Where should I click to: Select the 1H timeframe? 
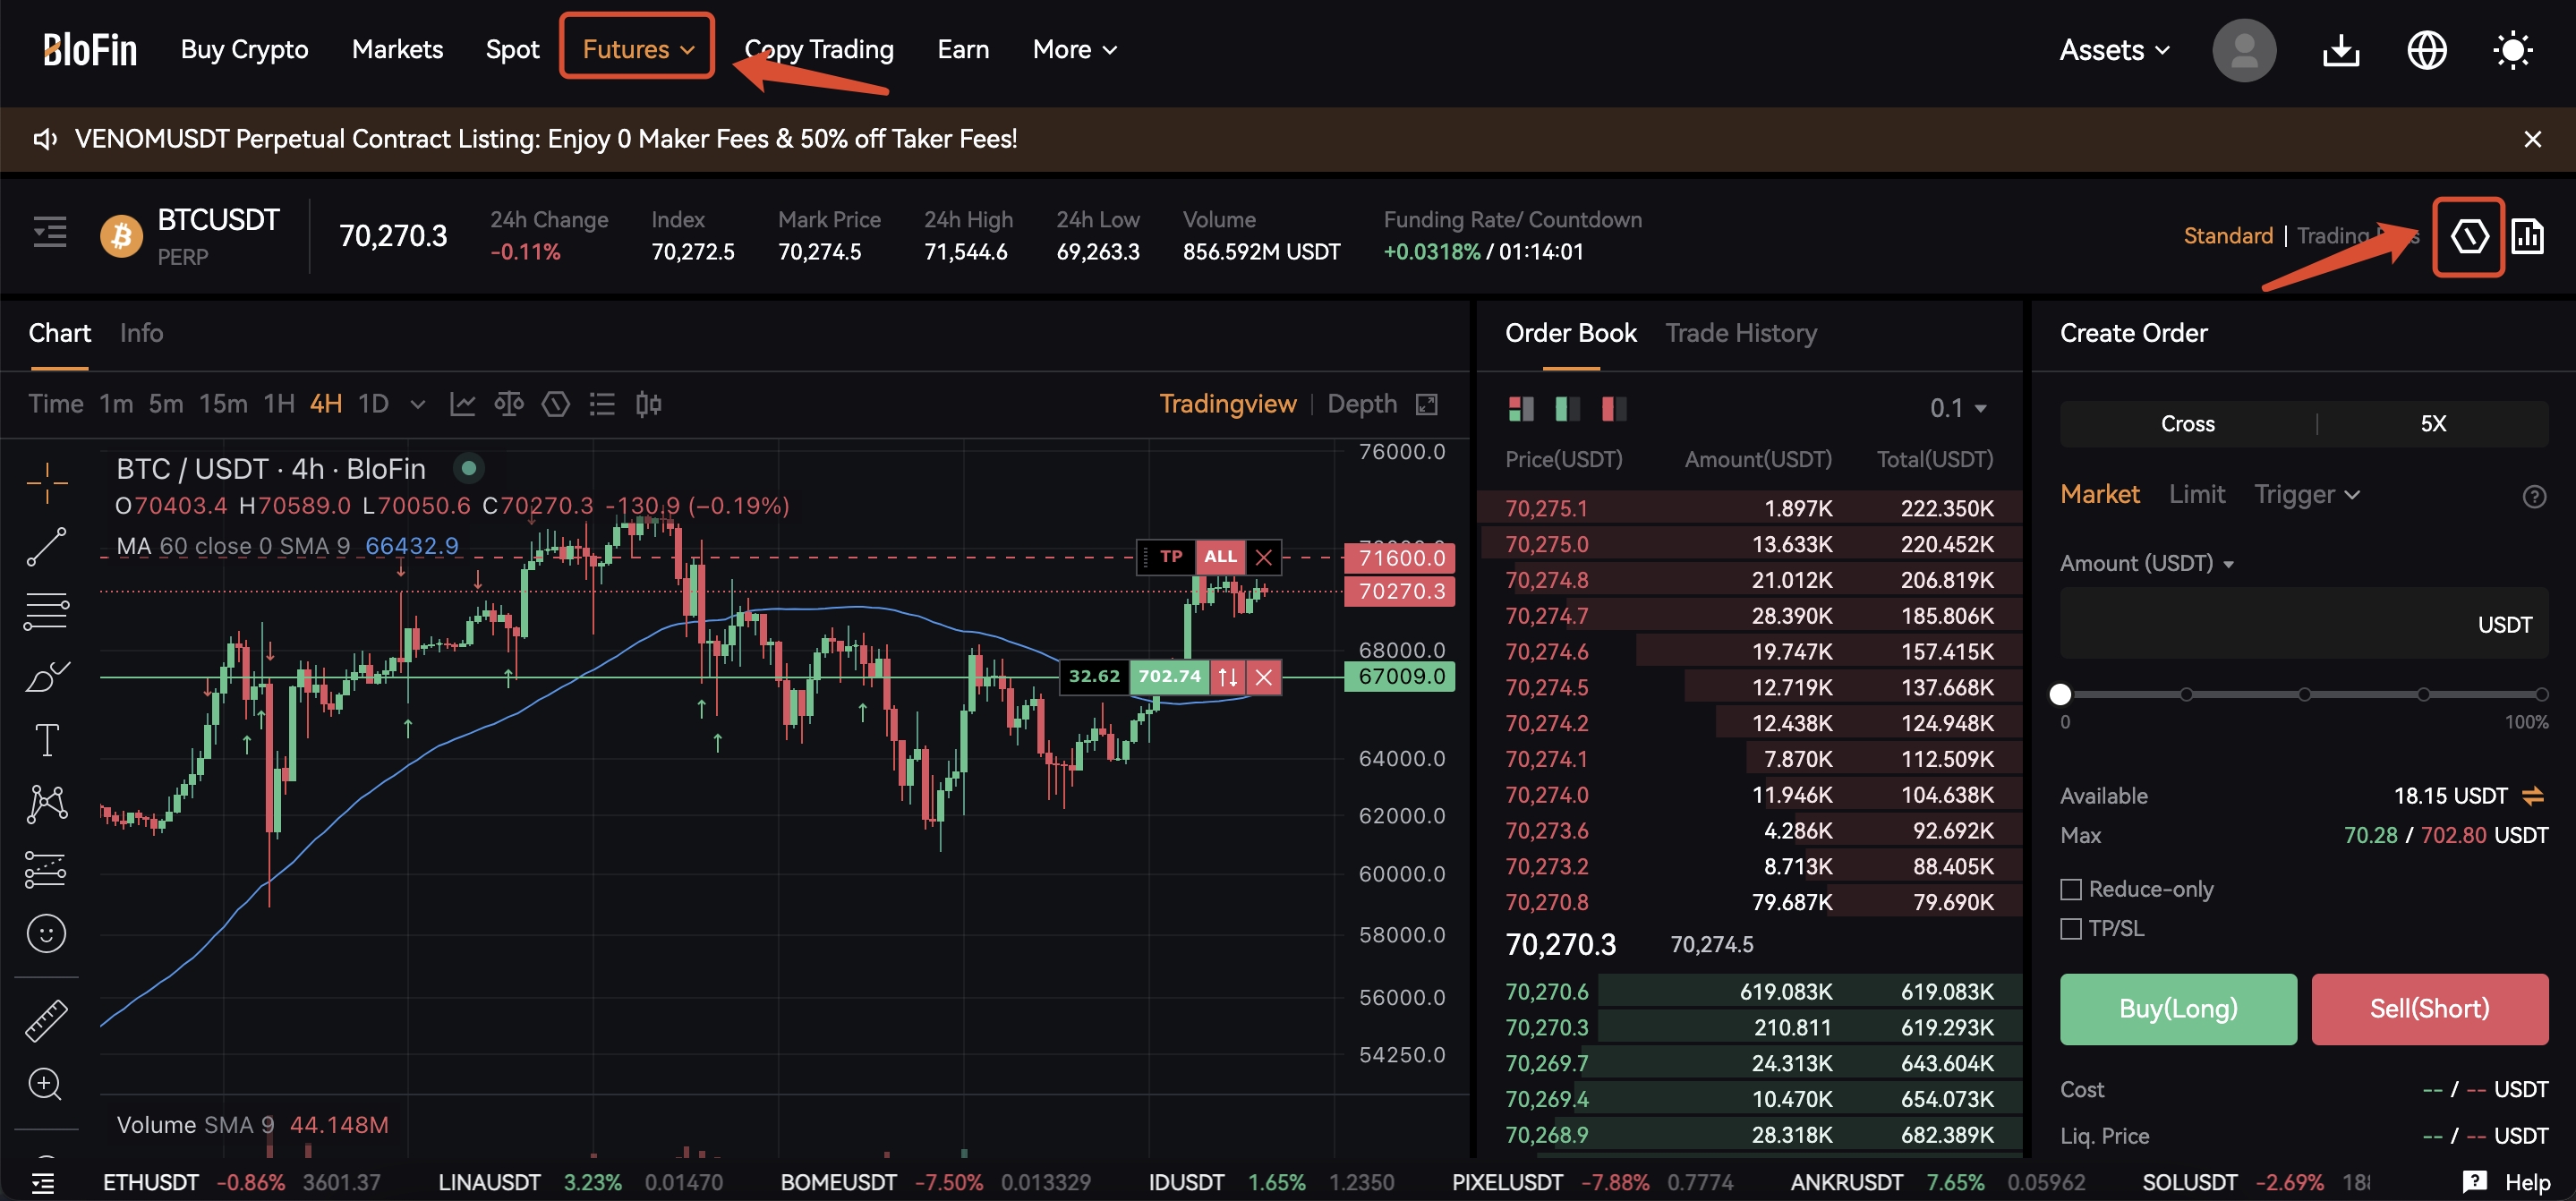pos(279,404)
